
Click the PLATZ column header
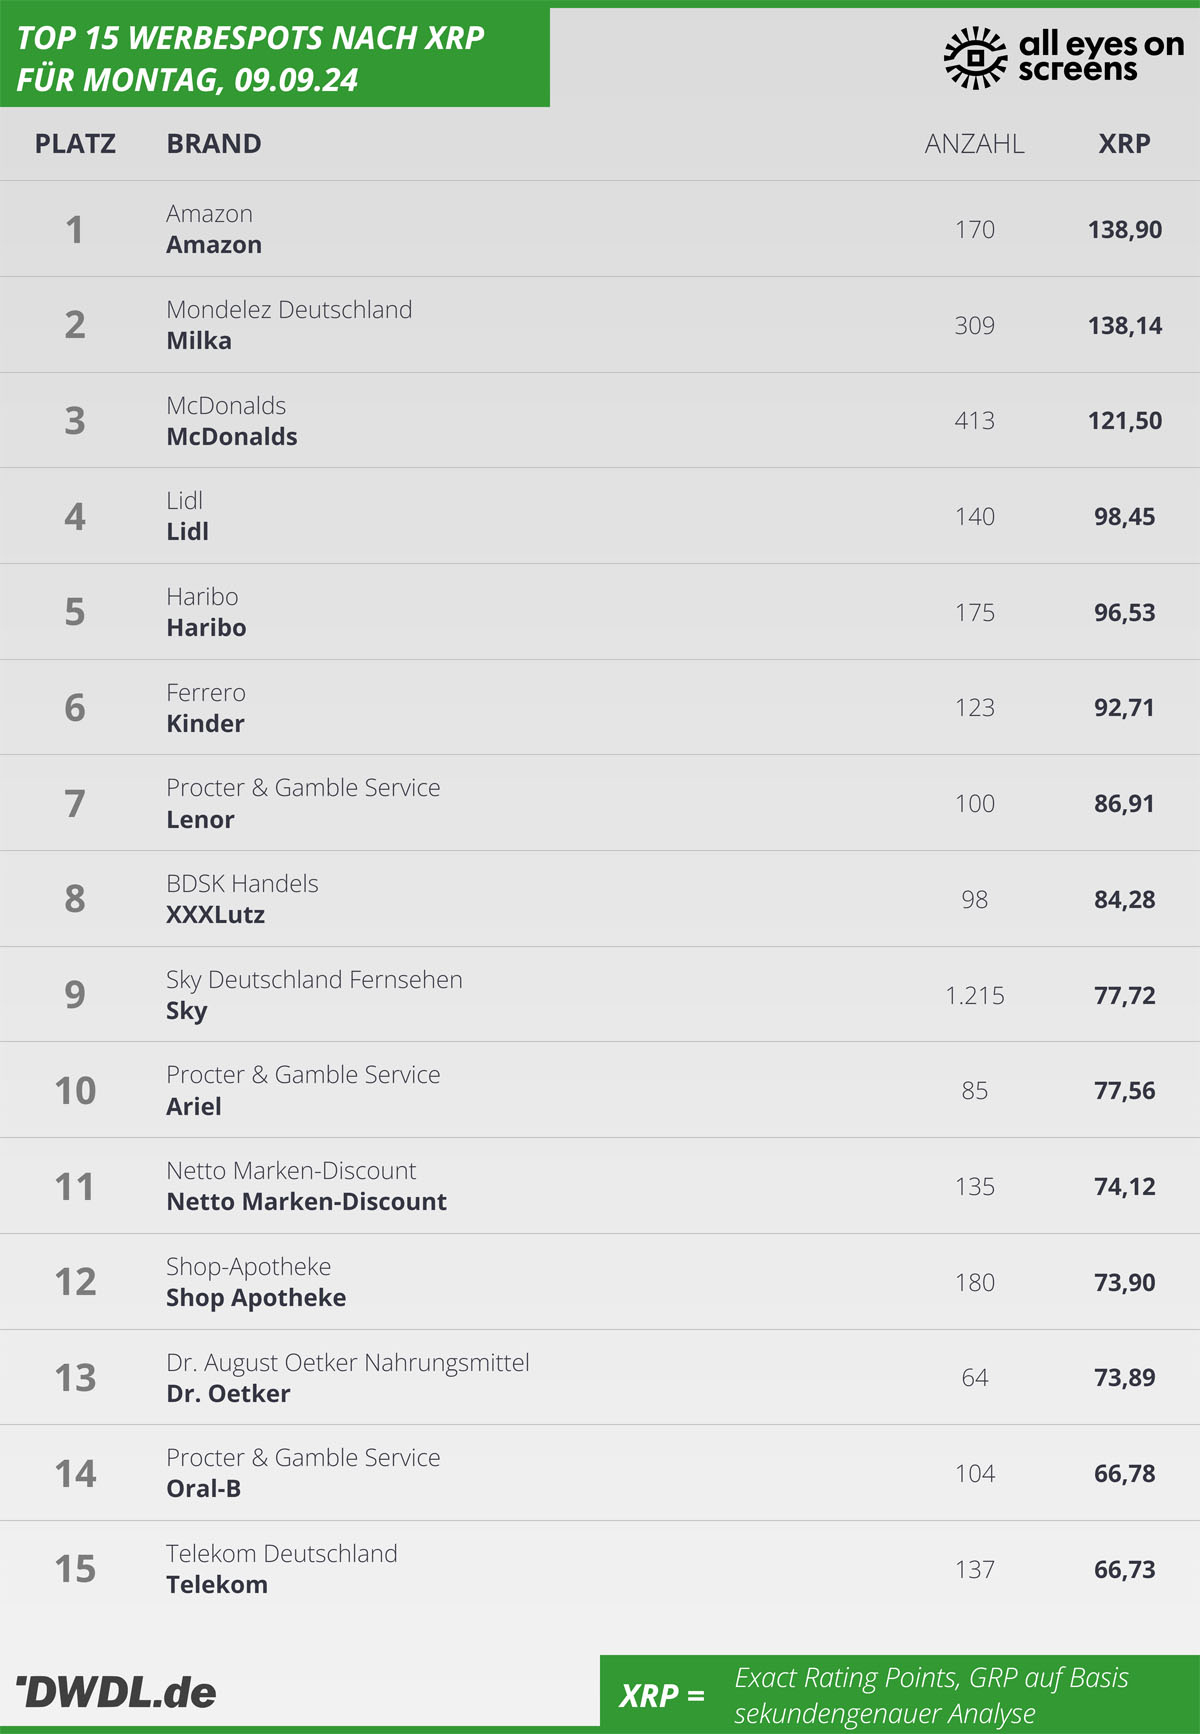click(75, 143)
